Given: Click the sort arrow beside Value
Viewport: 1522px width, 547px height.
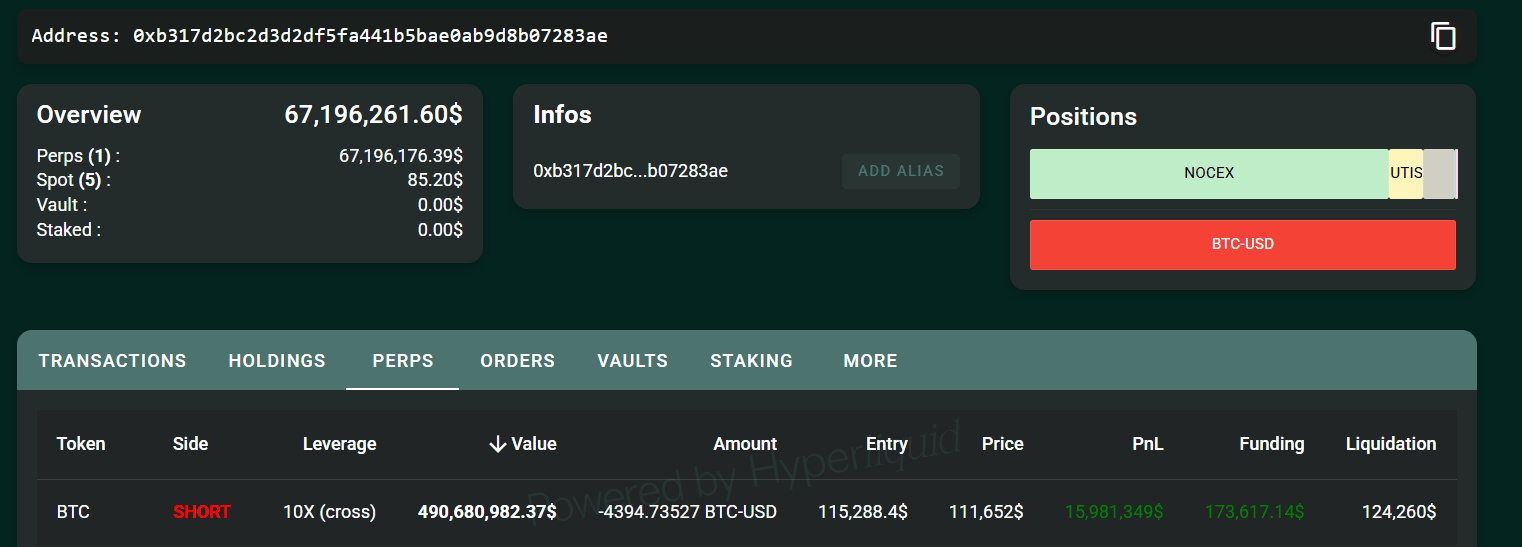Looking at the screenshot, I should tap(497, 444).
